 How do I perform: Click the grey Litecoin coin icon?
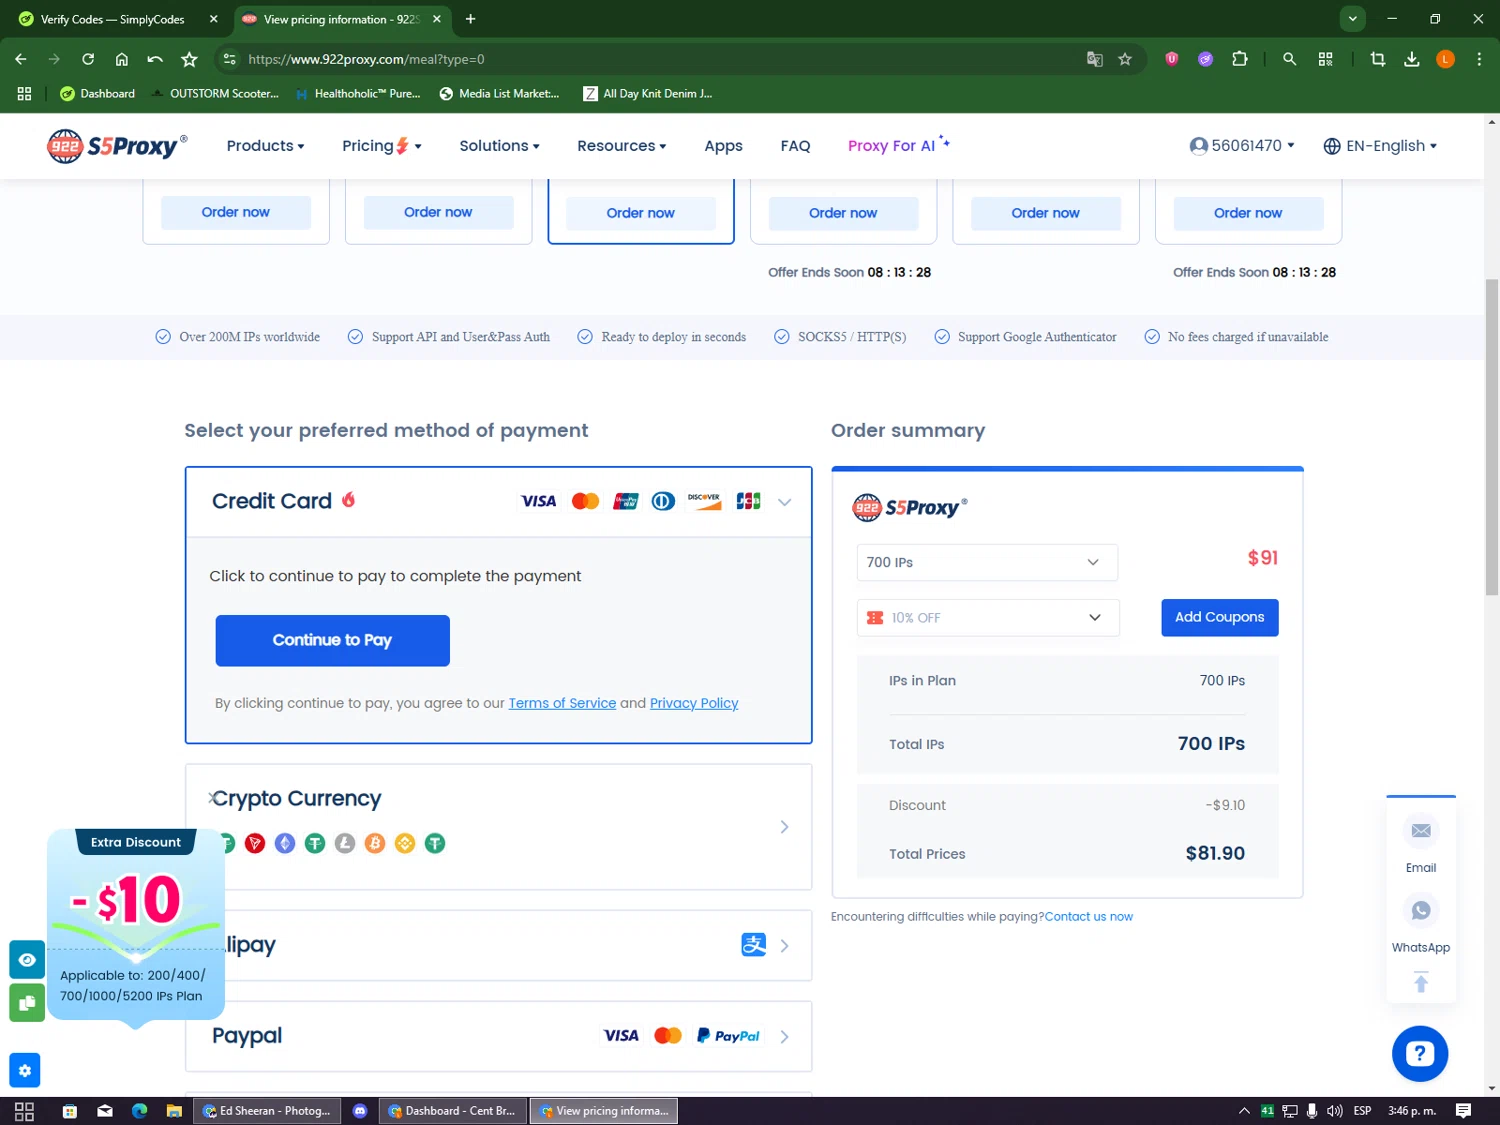tap(345, 844)
